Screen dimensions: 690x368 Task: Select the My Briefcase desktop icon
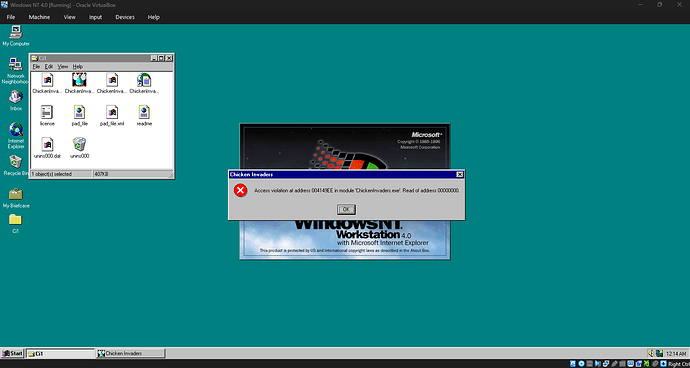(x=16, y=194)
